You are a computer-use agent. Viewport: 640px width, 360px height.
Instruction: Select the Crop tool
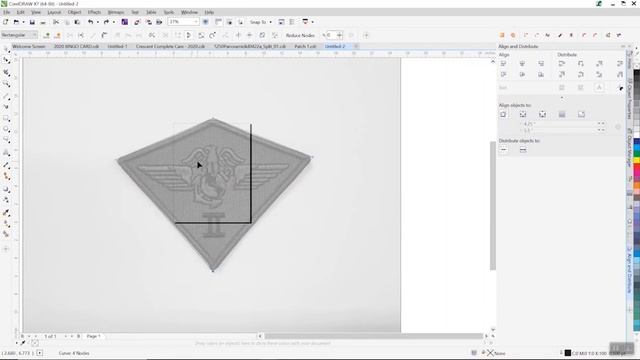click(6, 73)
